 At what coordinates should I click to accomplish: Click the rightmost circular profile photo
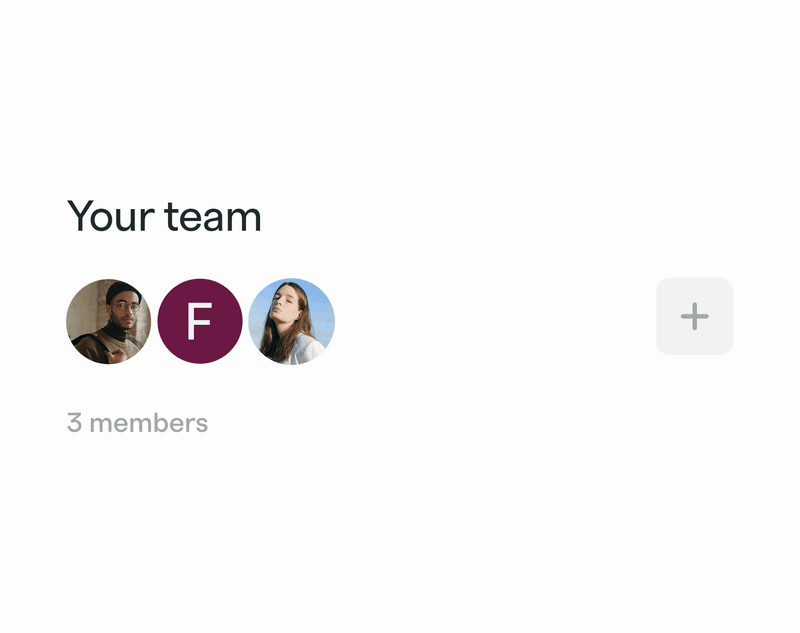(x=291, y=321)
